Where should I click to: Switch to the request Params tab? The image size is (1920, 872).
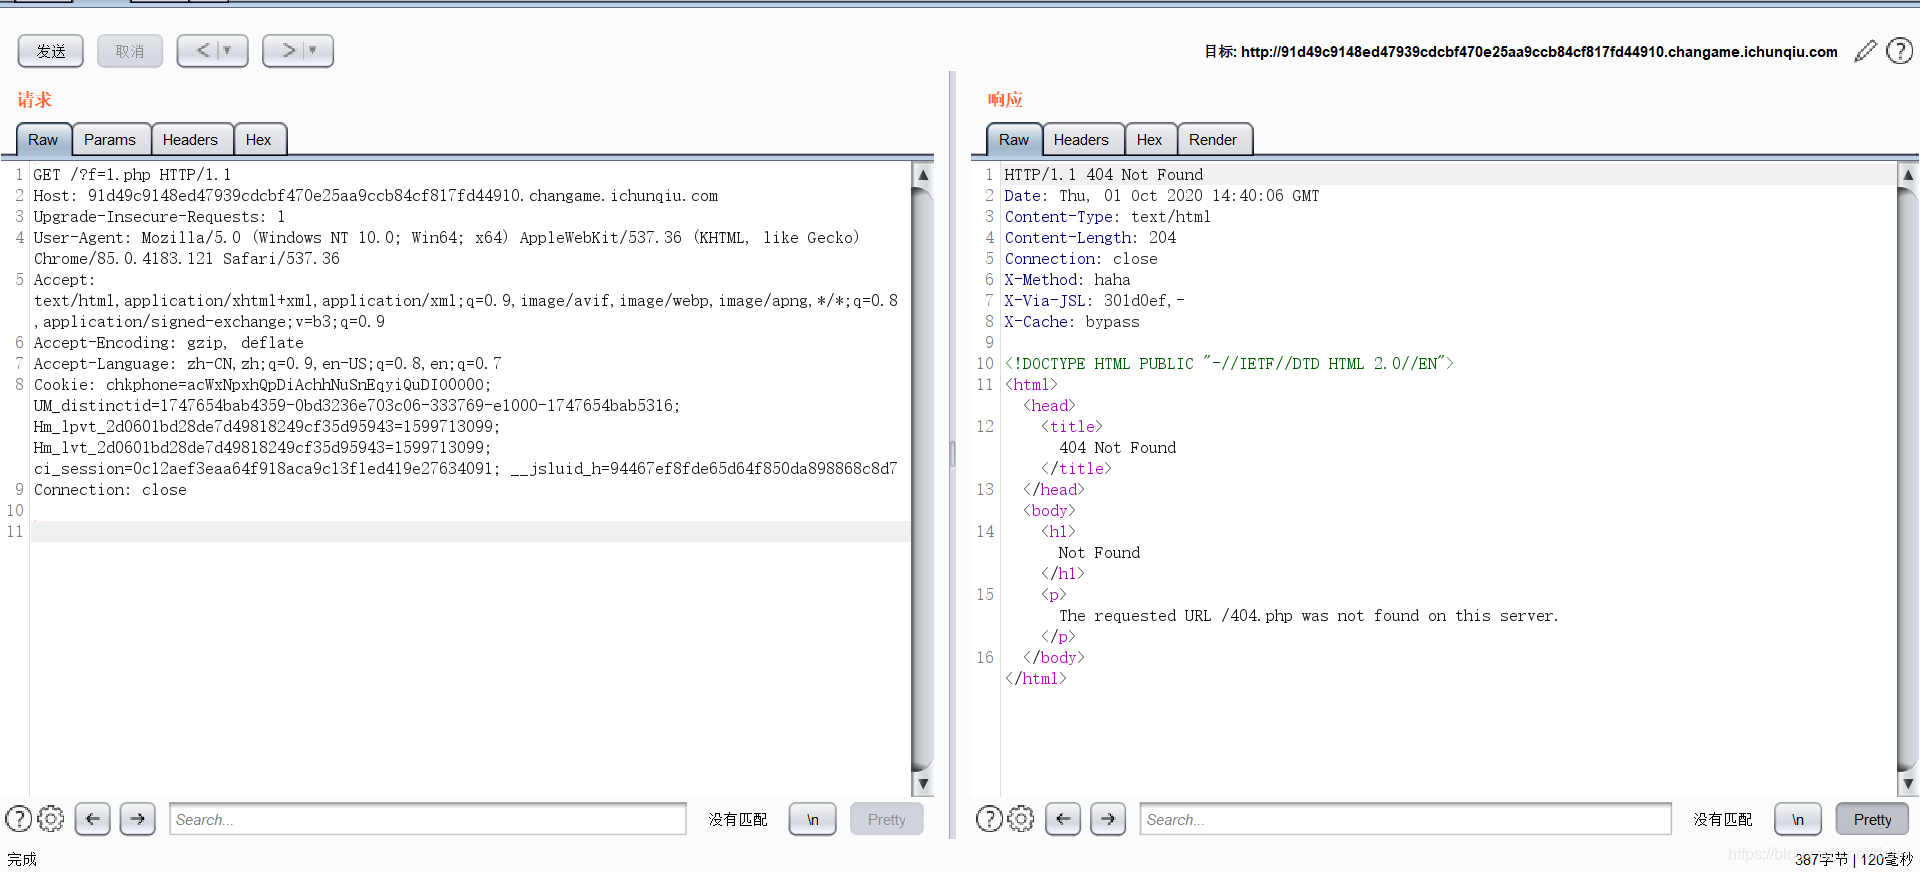[110, 140]
